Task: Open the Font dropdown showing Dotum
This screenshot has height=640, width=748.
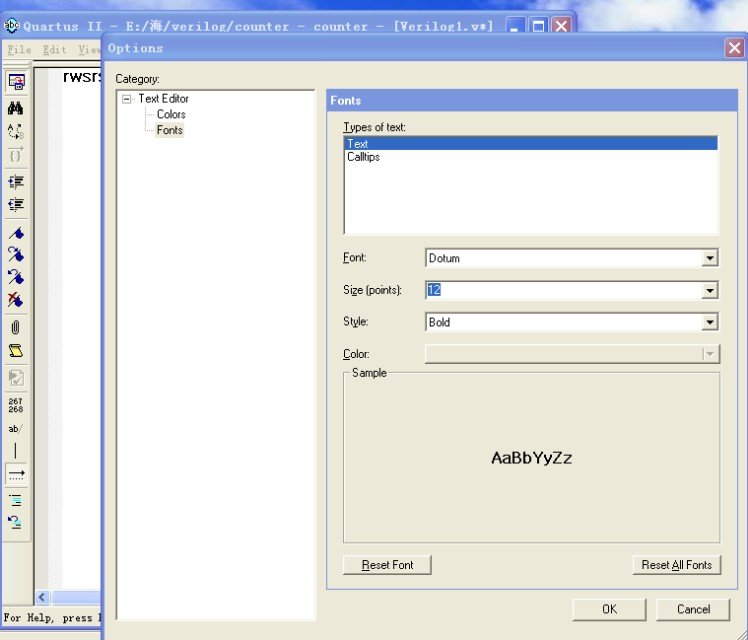Action: 709,258
